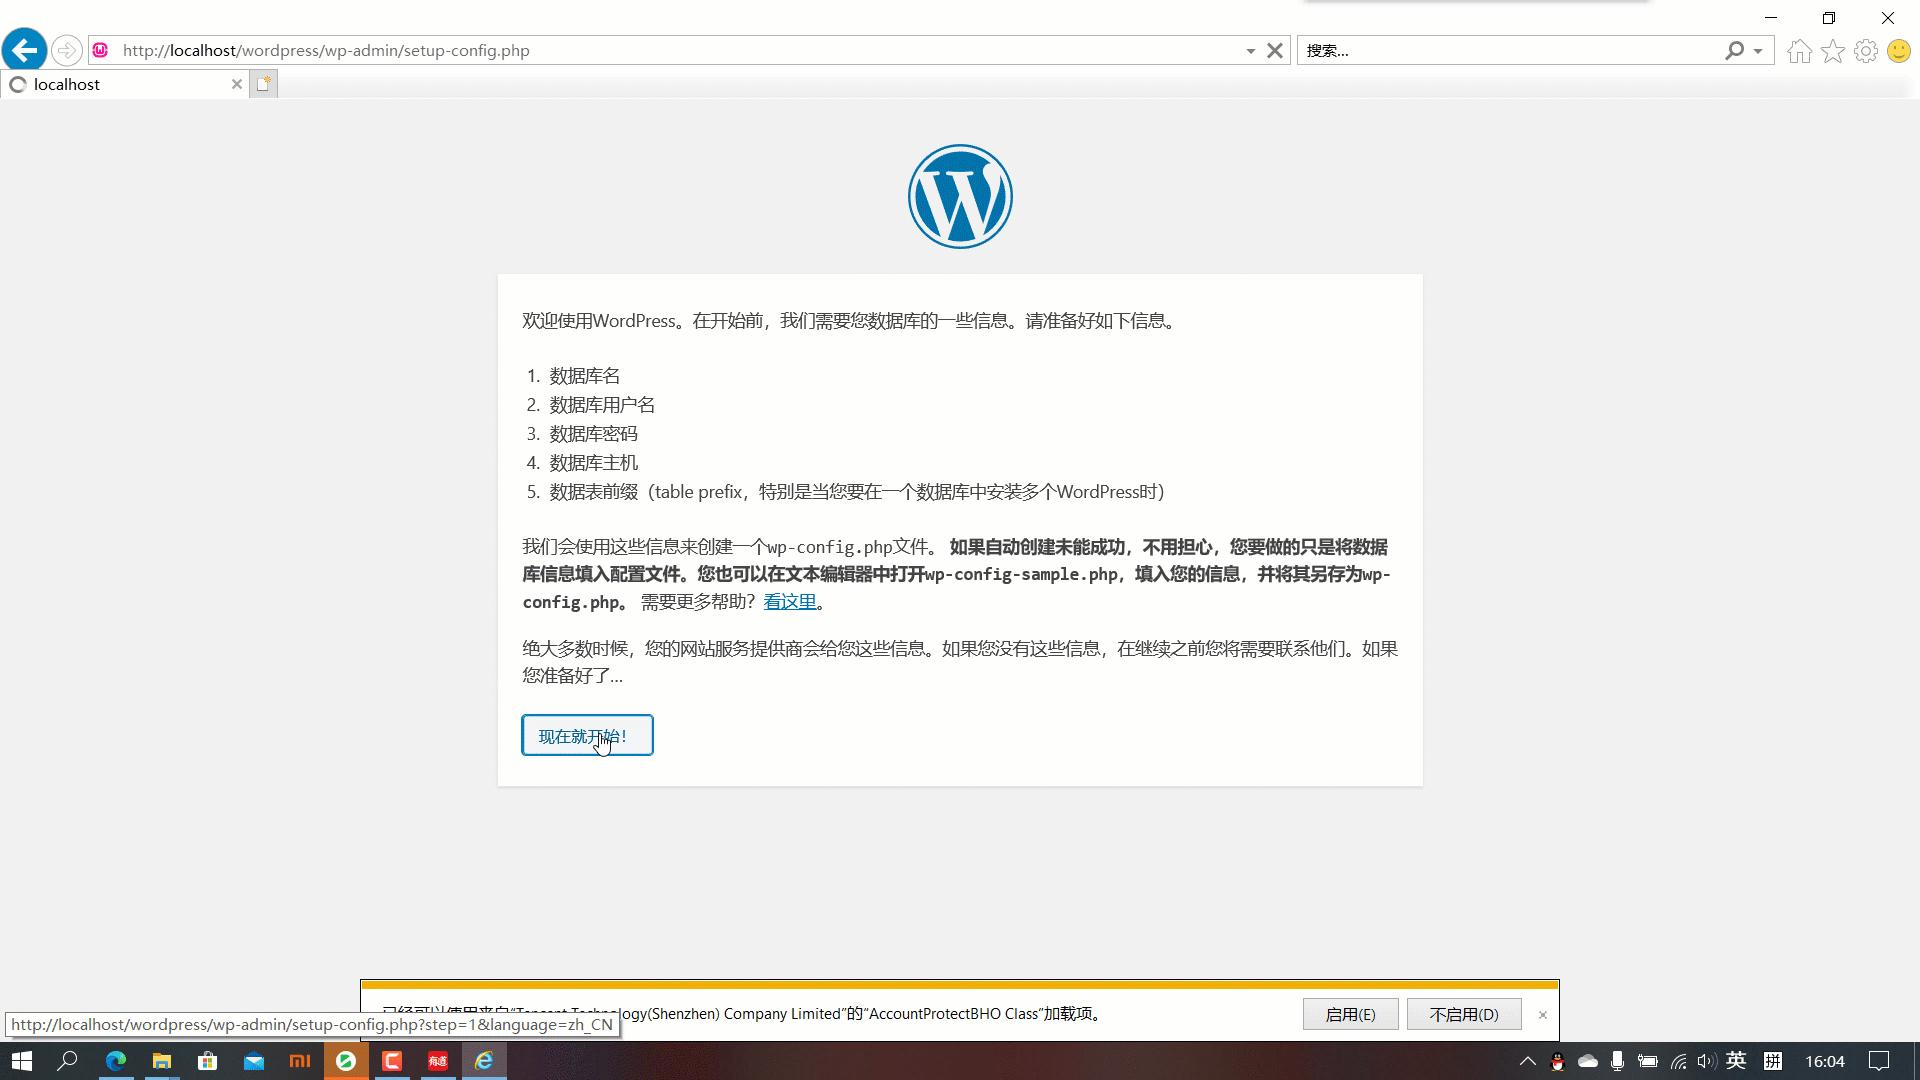
Task: Open the Tools gear icon
Action: click(x=1866, y=51)
